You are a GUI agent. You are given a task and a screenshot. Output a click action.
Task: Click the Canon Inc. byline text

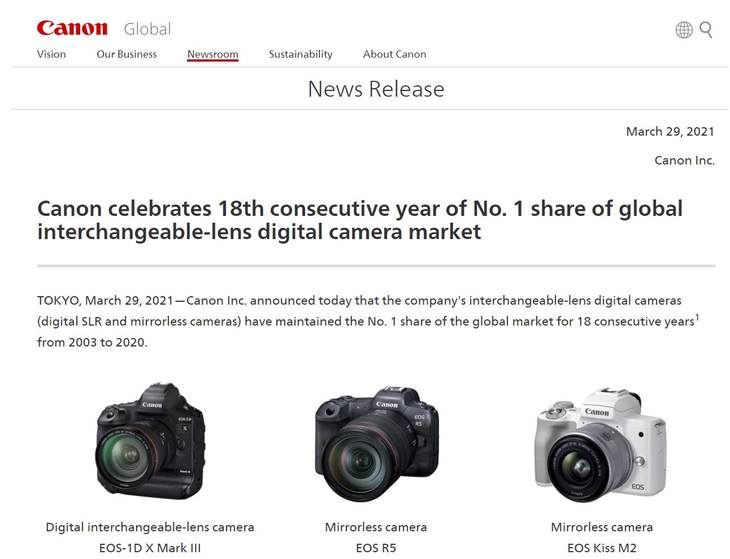pyautogui.click(x=684, y=161)
